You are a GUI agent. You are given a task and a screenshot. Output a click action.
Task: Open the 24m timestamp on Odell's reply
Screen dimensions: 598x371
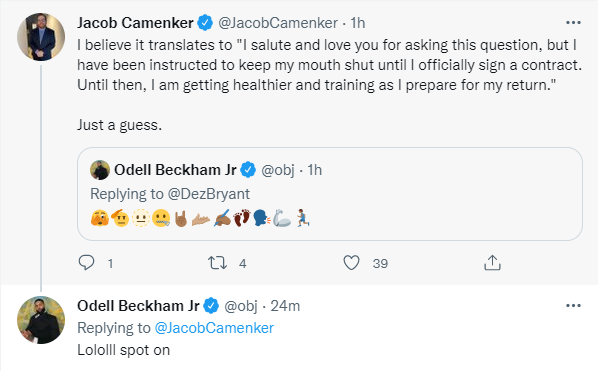click(x=285, y=306)
